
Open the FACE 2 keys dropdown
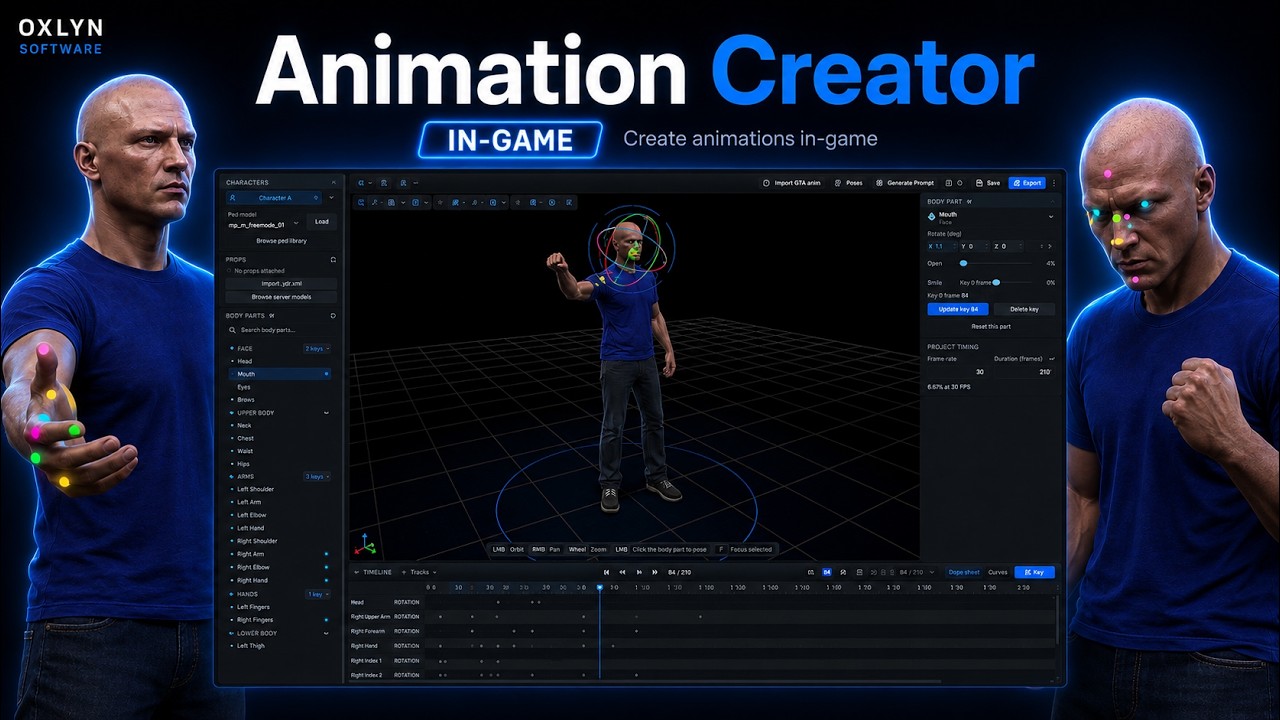[317, 348]
